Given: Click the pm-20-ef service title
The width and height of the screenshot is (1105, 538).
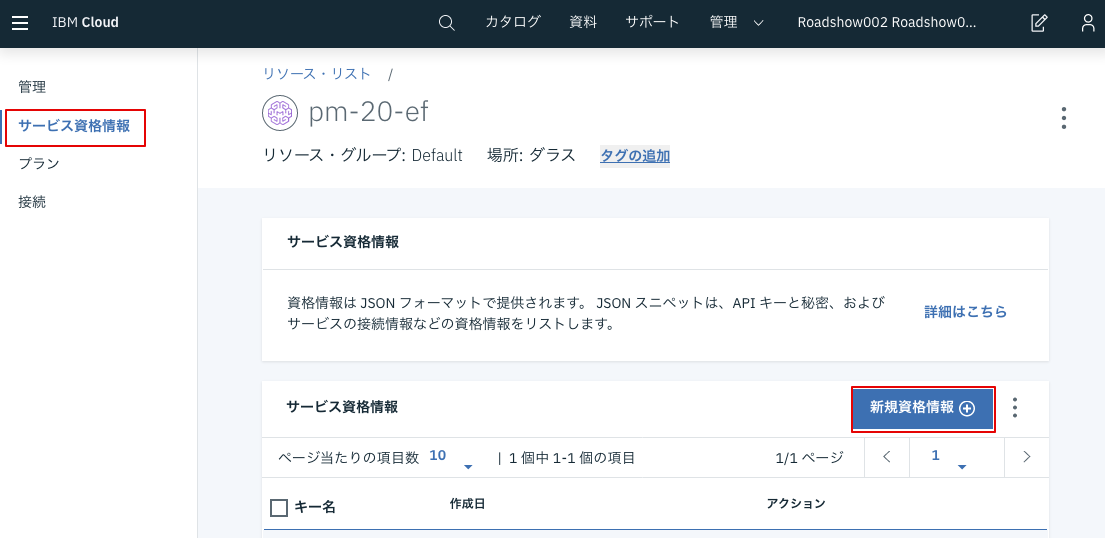Looking at the screenshot, I should (368, 112).
